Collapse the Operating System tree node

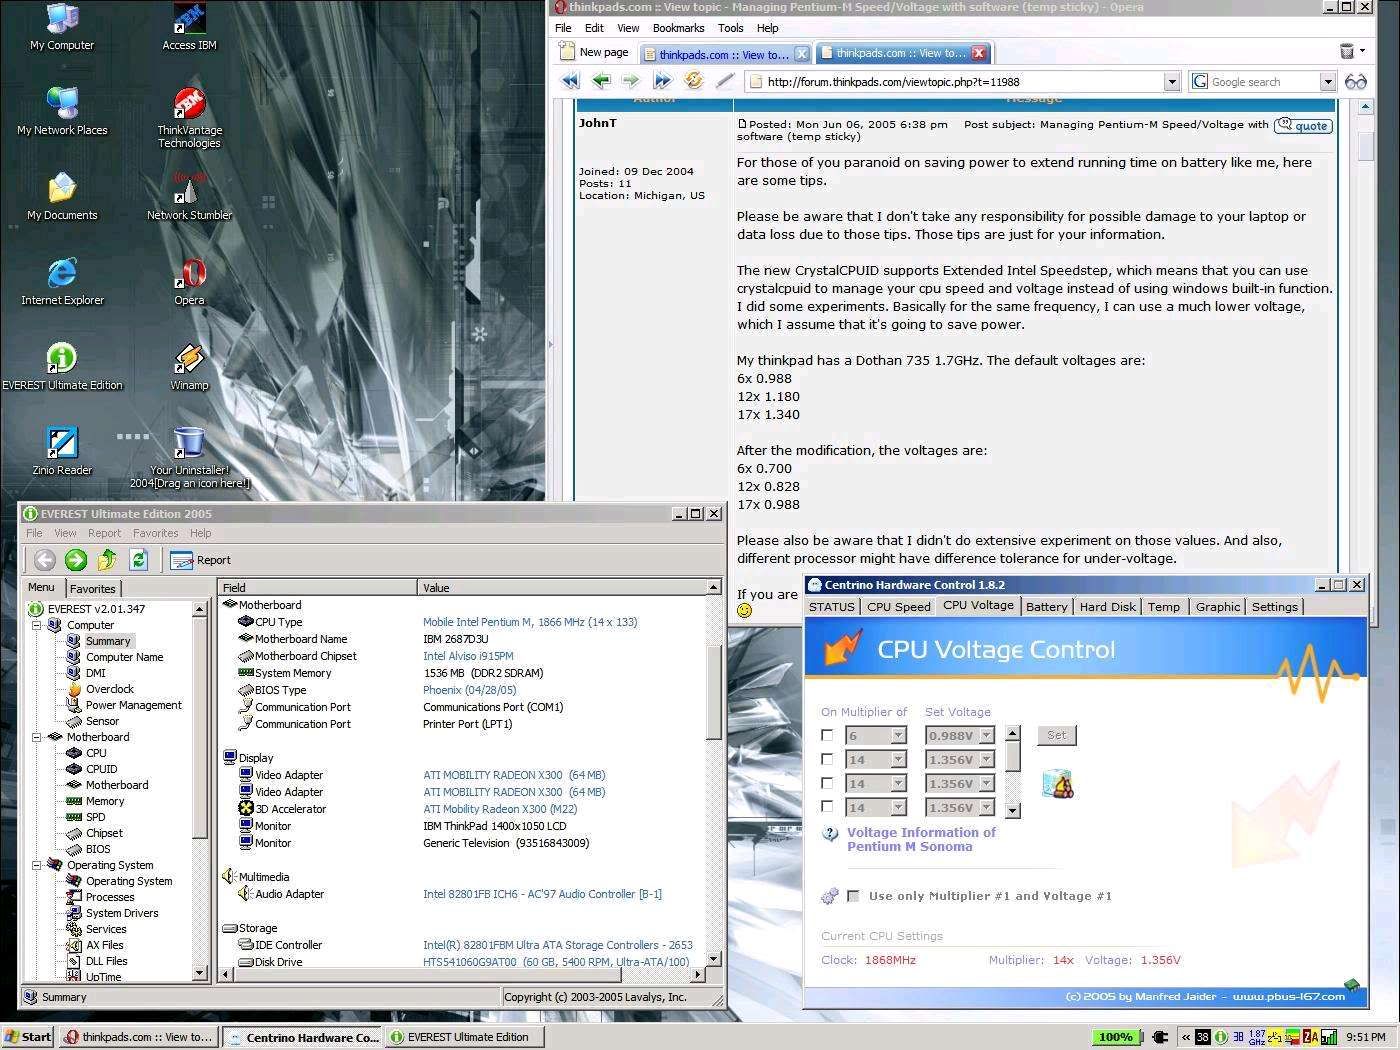(37, 865)
